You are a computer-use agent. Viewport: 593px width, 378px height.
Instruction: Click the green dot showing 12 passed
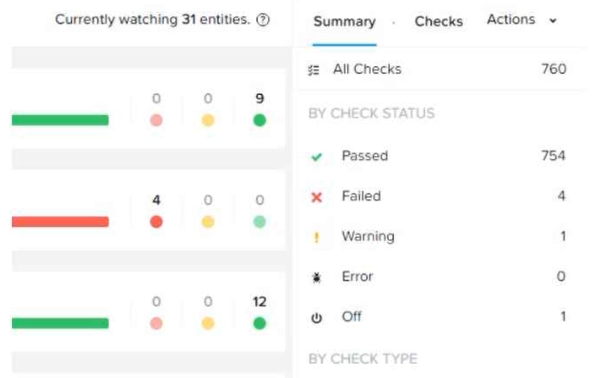[259, 324]
